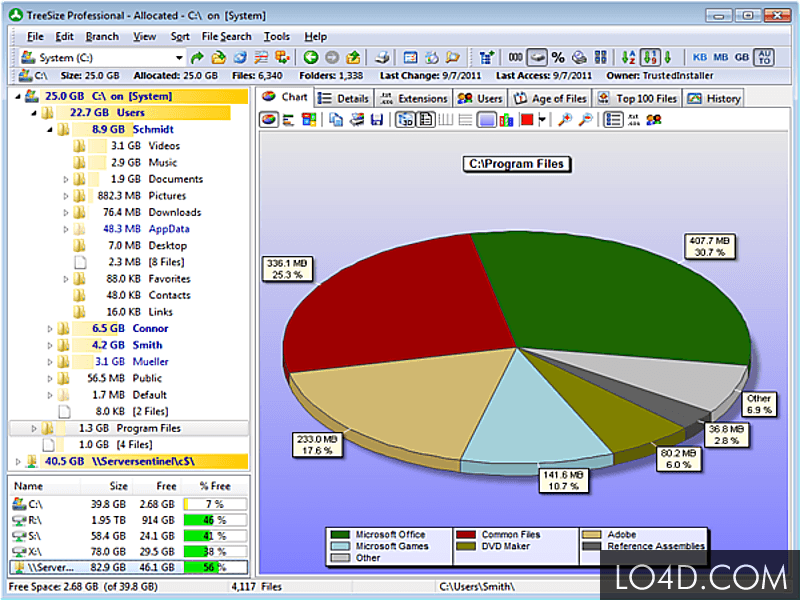Switch to the Age of Files tab
This screenshot has width=800, height=600.
pos(551,98)
